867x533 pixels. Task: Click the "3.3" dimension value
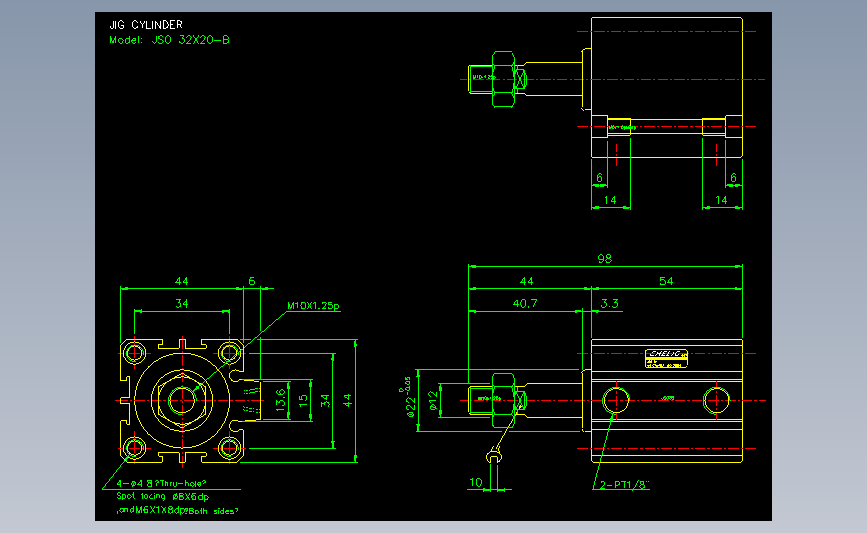point(609,304)
